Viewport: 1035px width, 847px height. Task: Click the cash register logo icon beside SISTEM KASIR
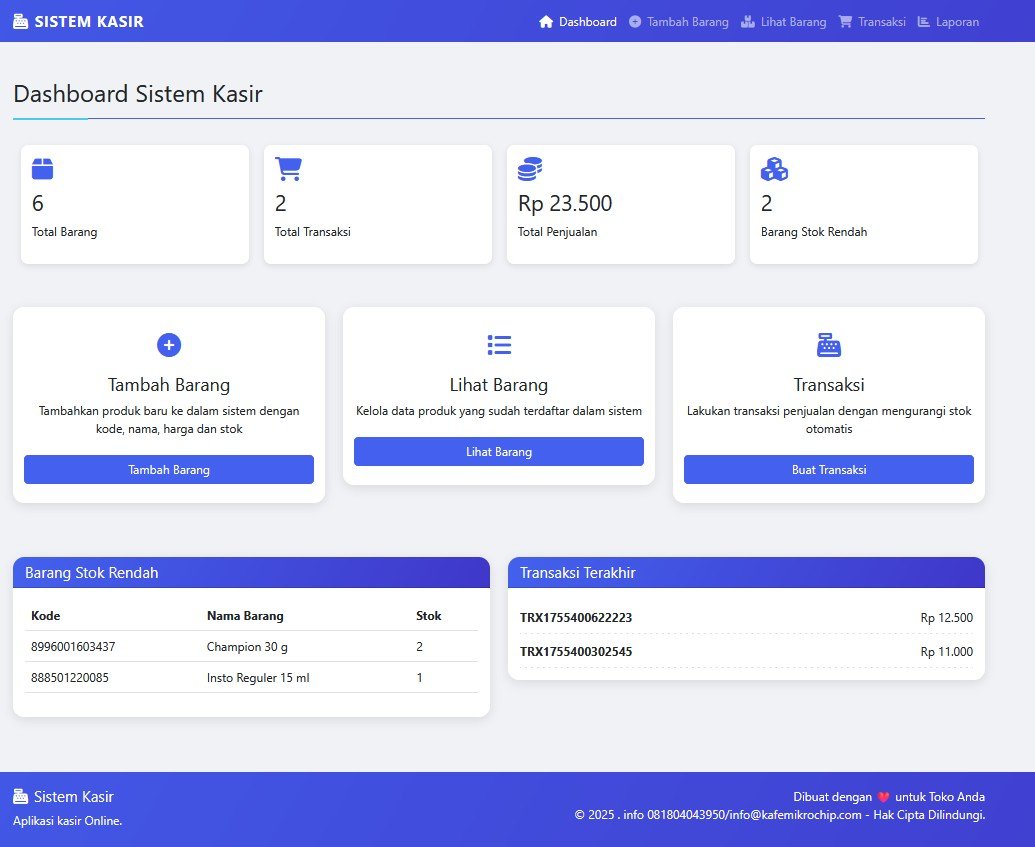20,22
